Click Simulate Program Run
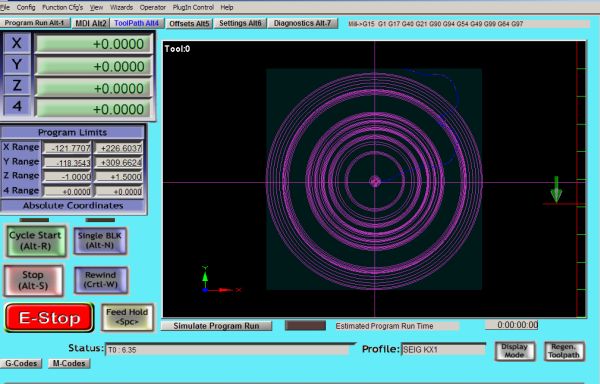The height and width of the screenshot is (384, 600). (216, 326)
